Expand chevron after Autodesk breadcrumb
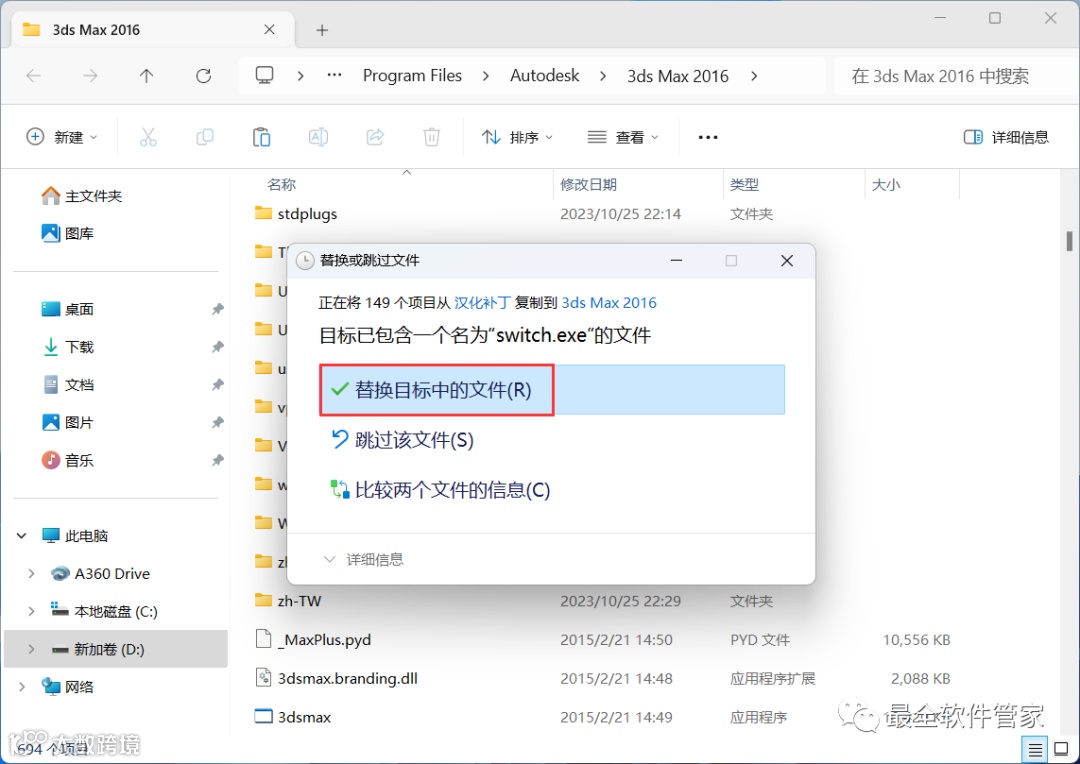The image size is (1080, 764). point(603,76)
